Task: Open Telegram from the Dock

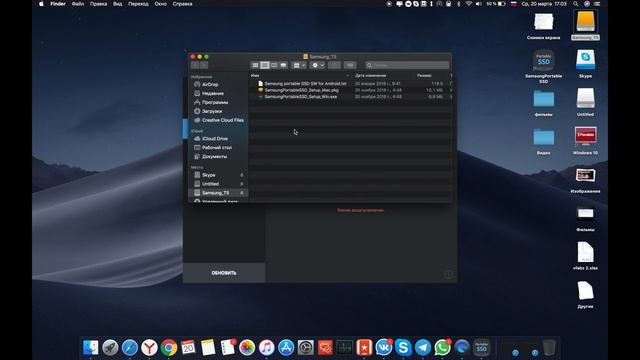Action: [x=423, y=347]
